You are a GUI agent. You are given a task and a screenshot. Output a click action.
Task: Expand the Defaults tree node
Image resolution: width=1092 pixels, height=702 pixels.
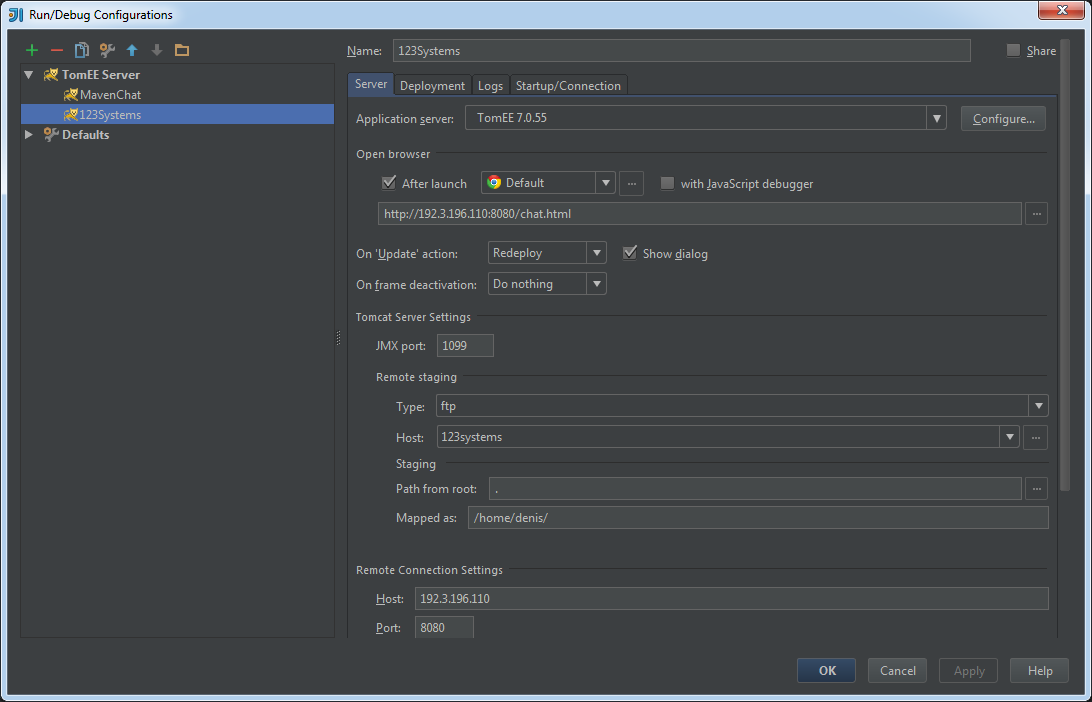[x=29, y=134]
